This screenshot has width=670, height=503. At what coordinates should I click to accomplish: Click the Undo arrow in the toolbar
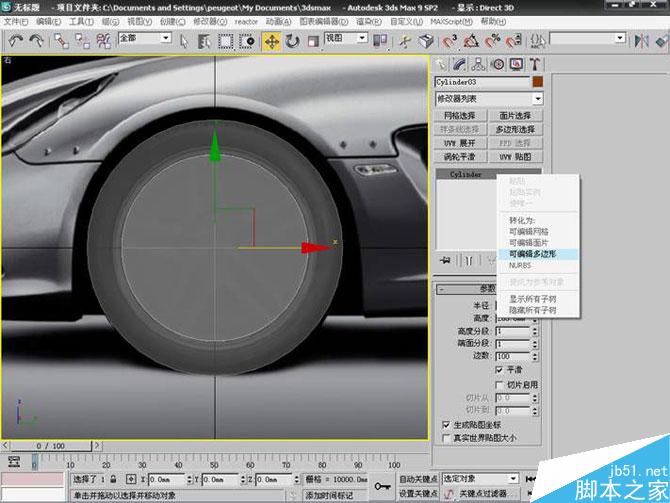[x=16, y=40]
